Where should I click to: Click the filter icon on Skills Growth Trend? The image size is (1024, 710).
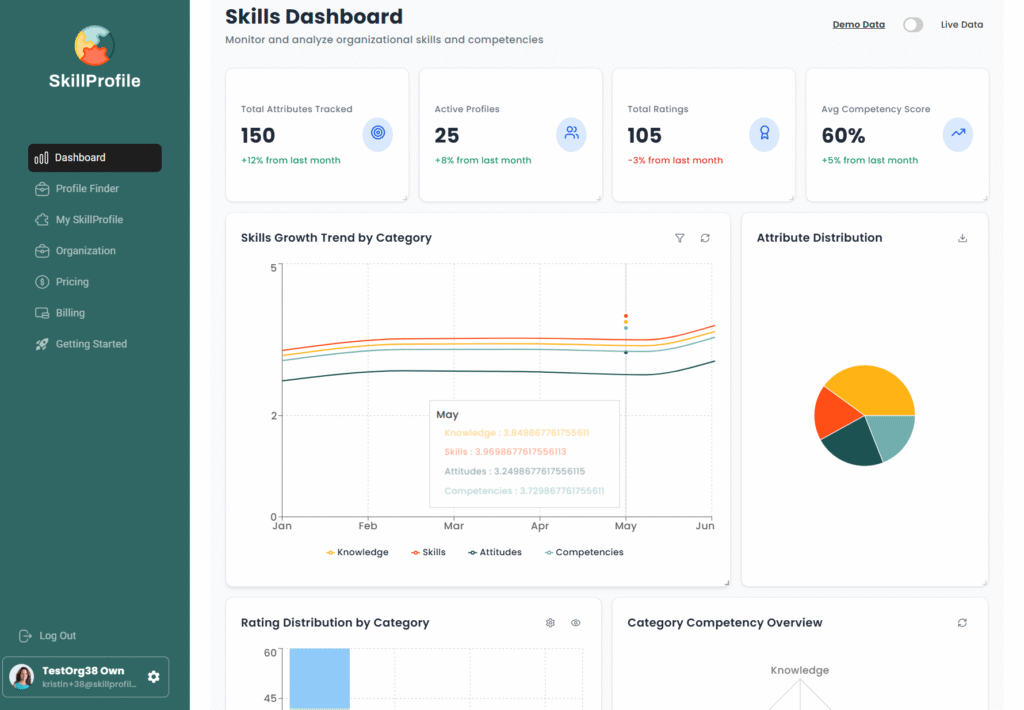point(680,238)
